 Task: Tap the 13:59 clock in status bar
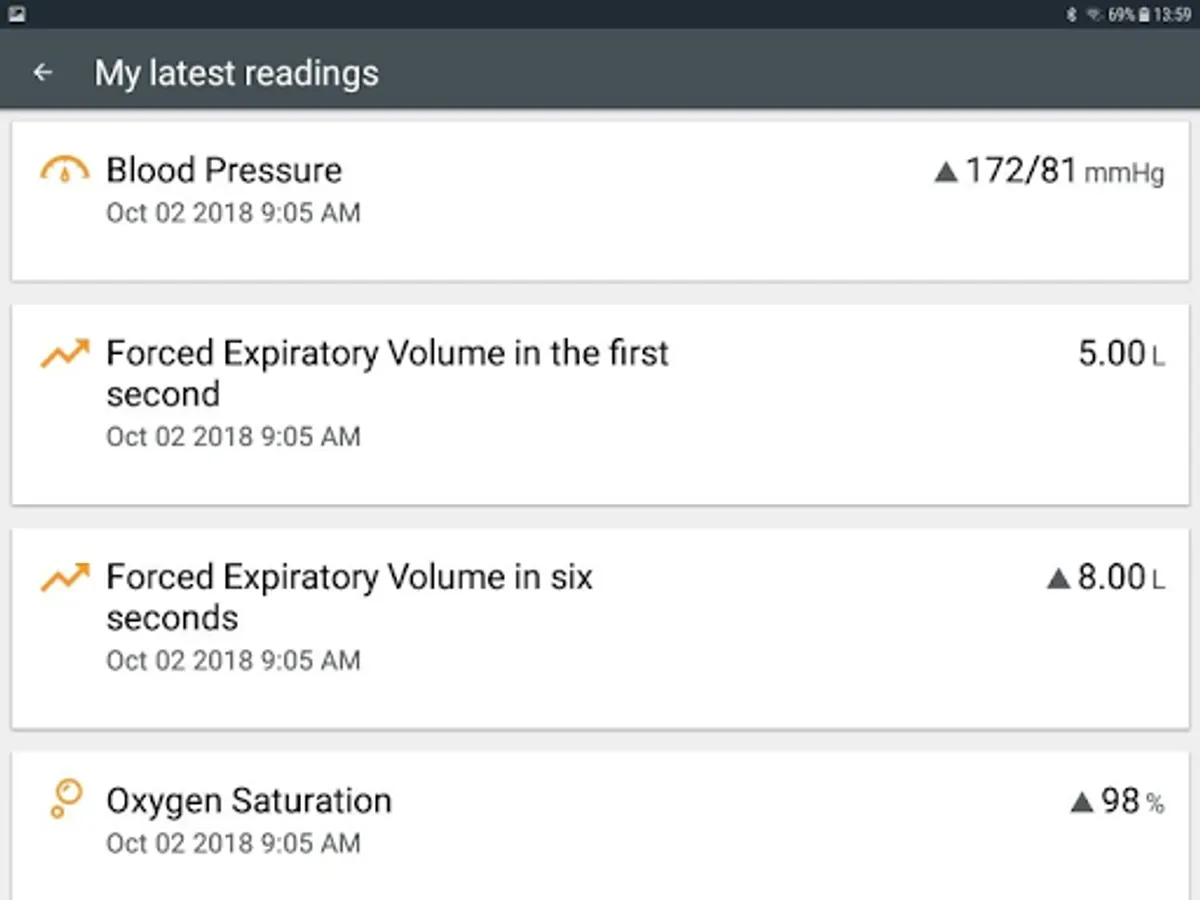click(1171, 15)
